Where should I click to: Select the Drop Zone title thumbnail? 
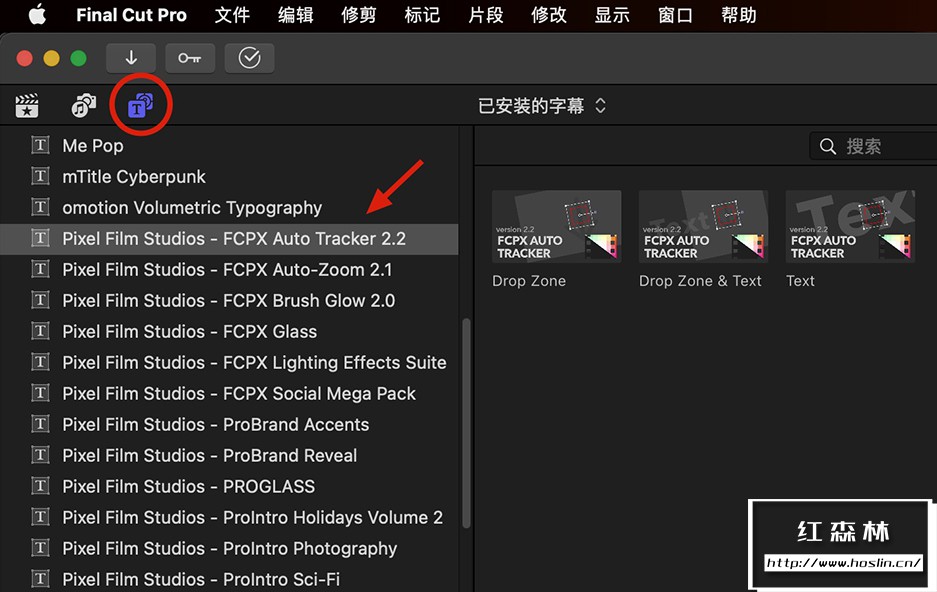(556, 227)
